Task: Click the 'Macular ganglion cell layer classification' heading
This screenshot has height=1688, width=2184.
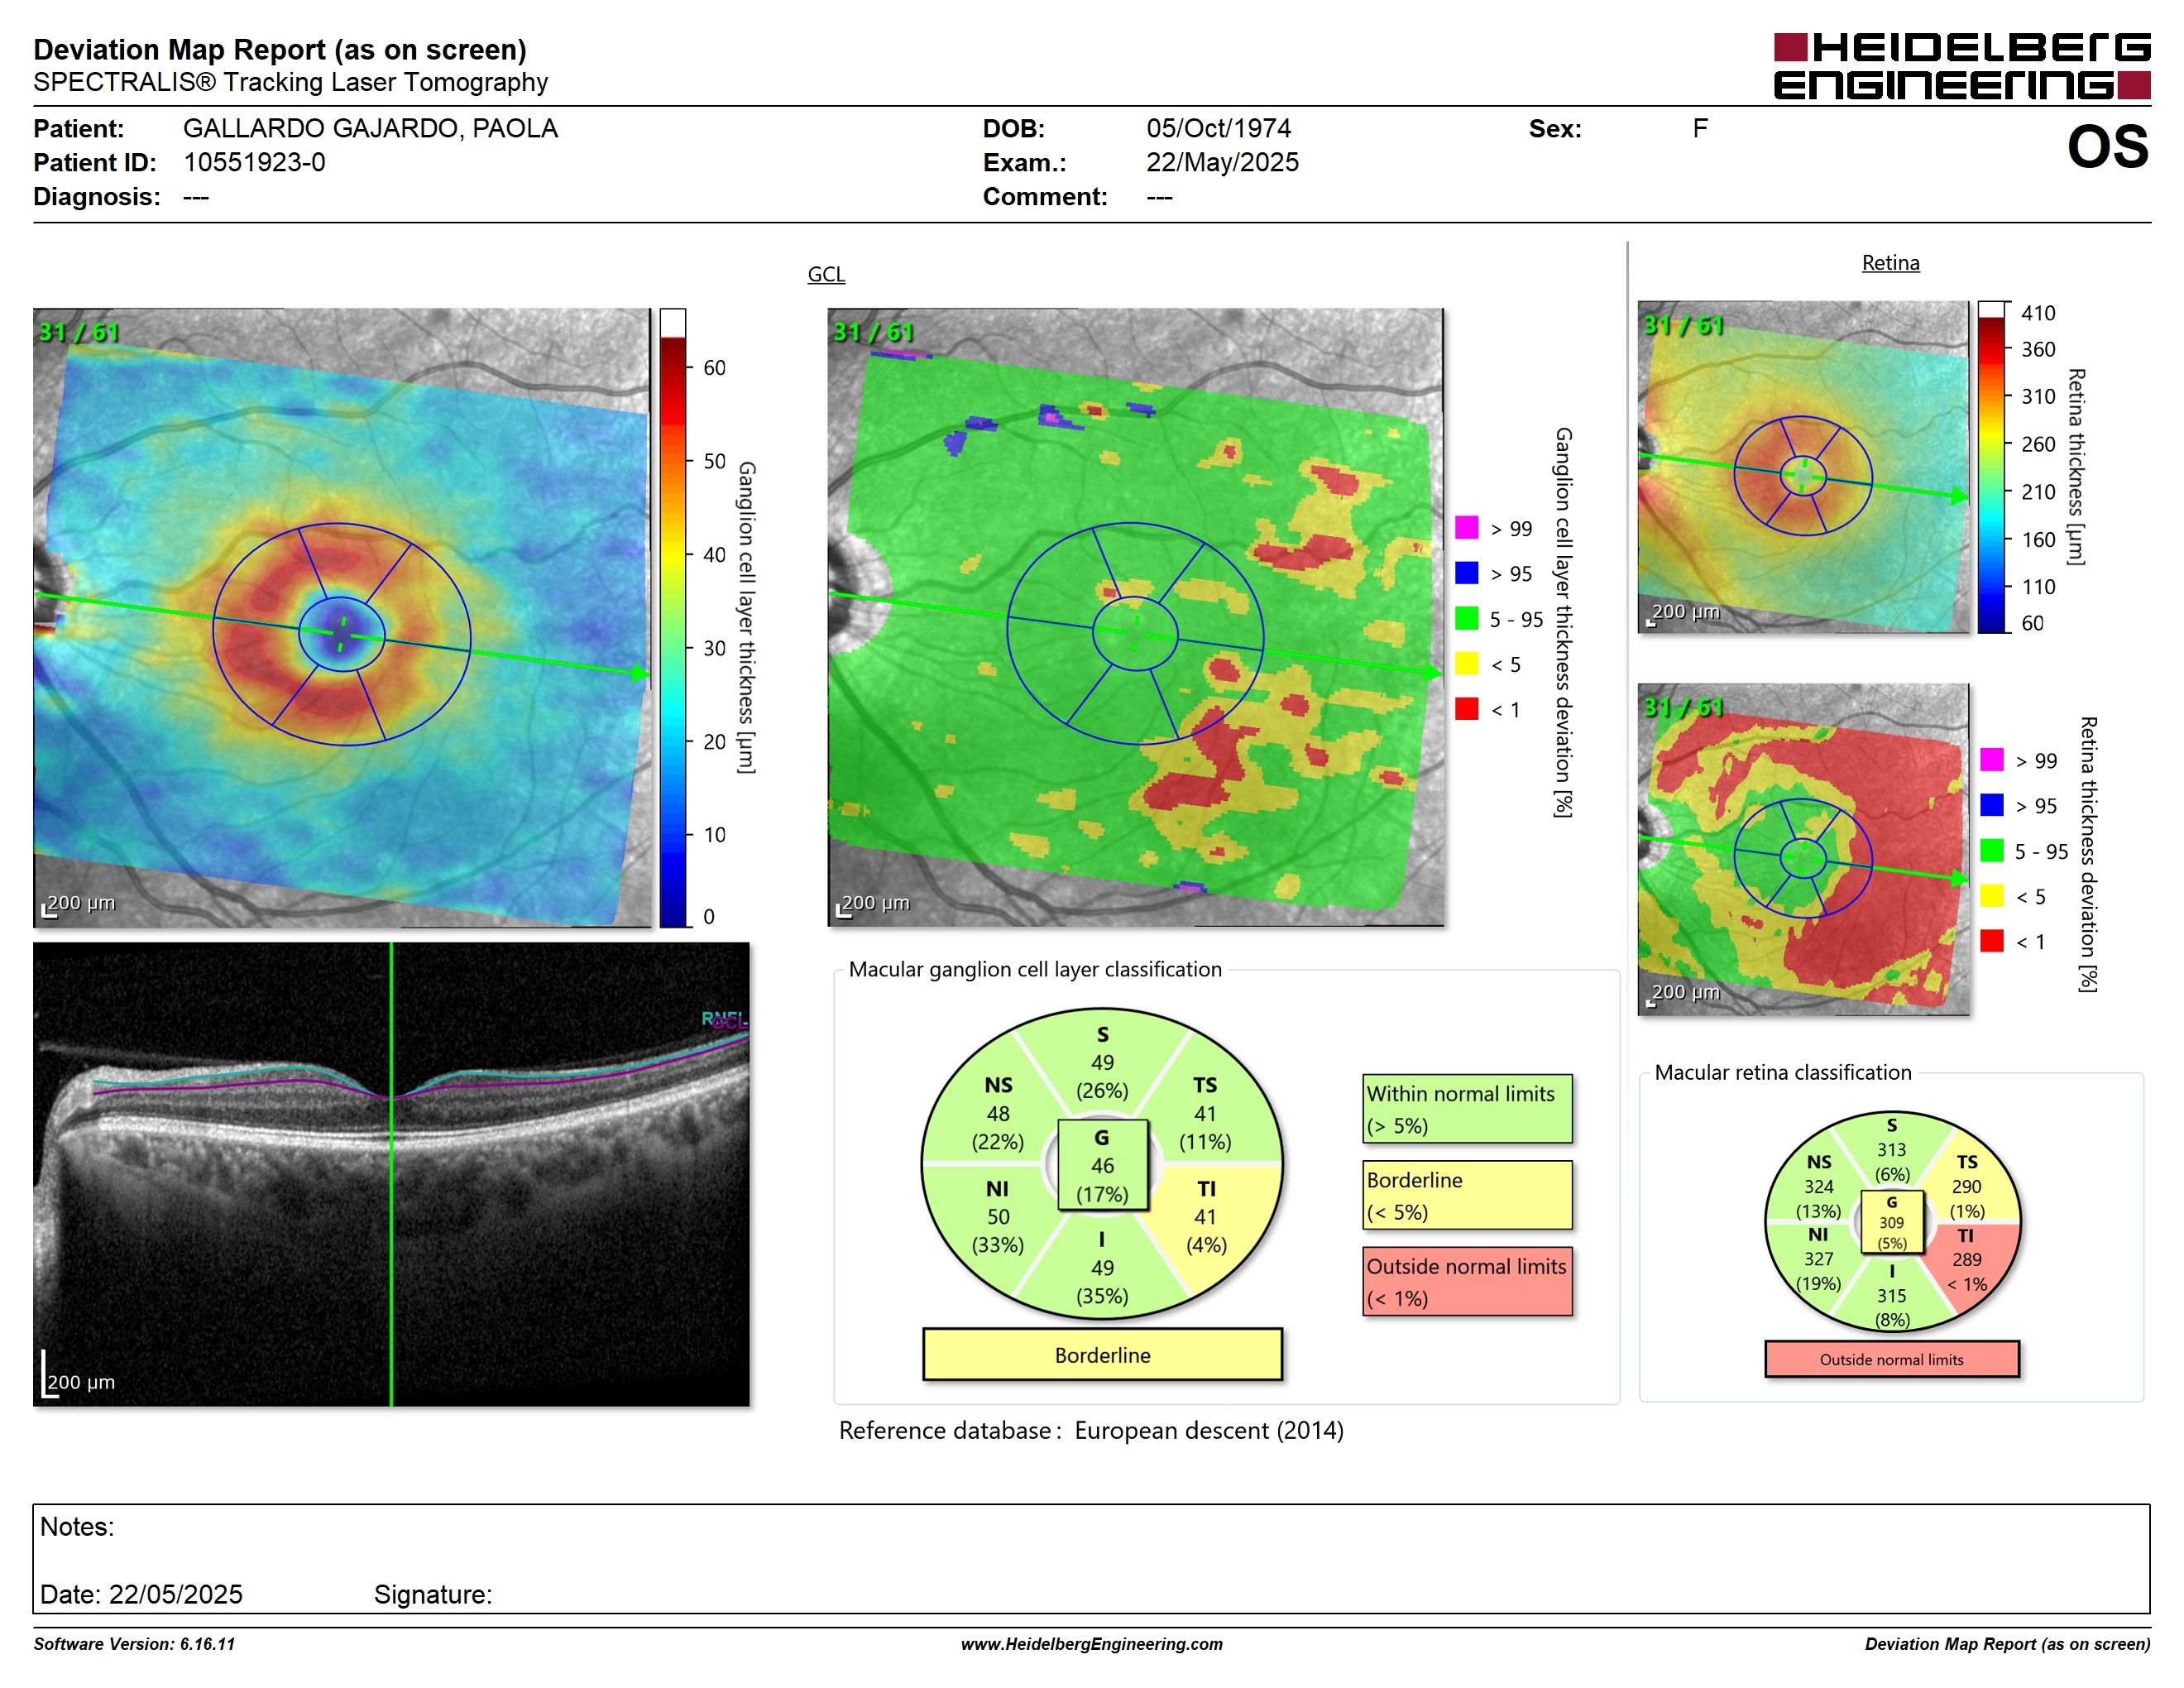Action: click(1035, 969)
